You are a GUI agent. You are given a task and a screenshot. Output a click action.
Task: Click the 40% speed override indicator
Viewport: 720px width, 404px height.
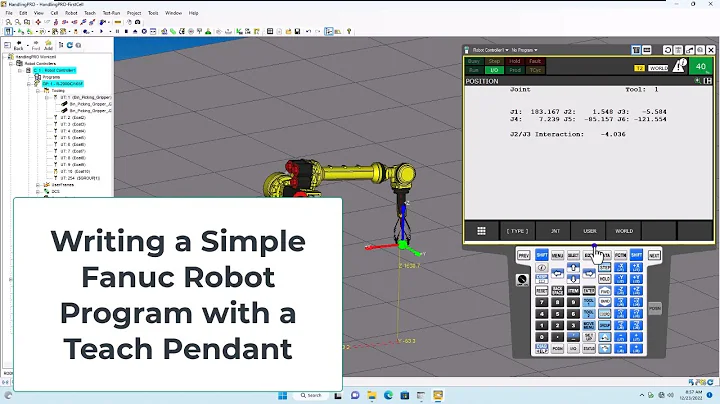click(x=701, y=67)
